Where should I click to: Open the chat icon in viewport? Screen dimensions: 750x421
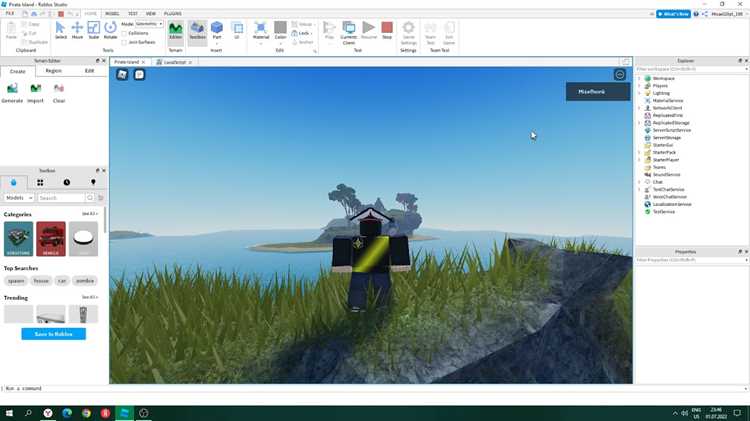(x=139, y=74)
